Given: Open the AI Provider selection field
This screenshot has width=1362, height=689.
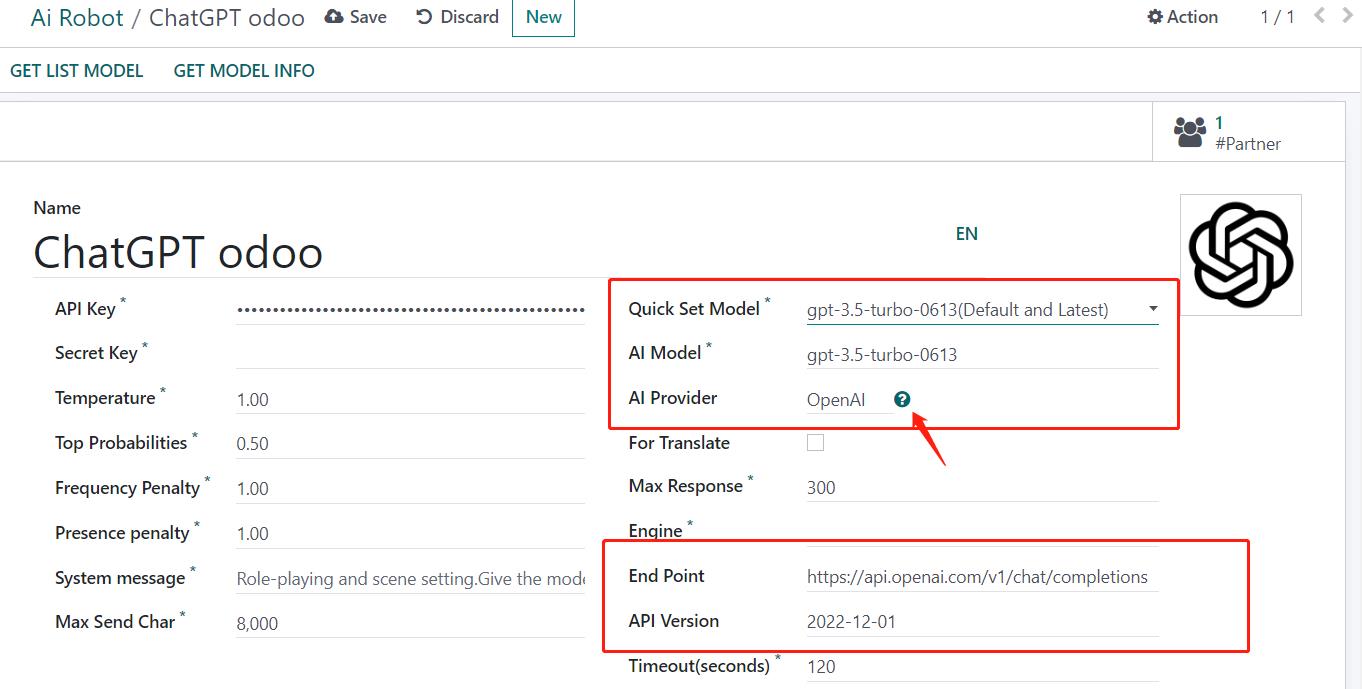Looking at the screenshot, I should click(848, 400).
